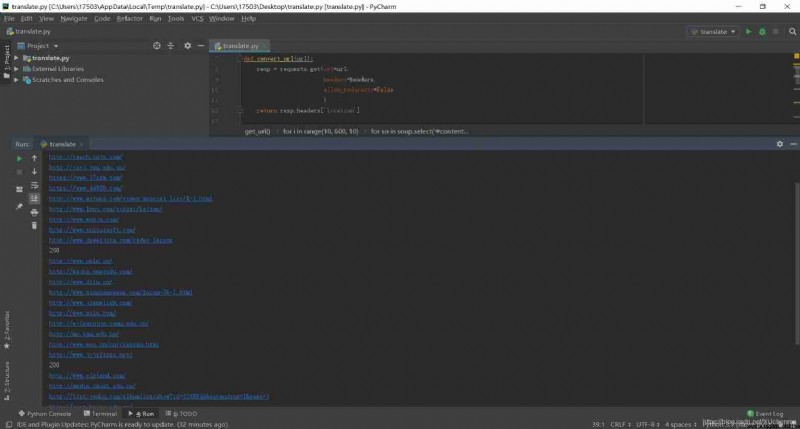Open the File menu

click(9, 18)
